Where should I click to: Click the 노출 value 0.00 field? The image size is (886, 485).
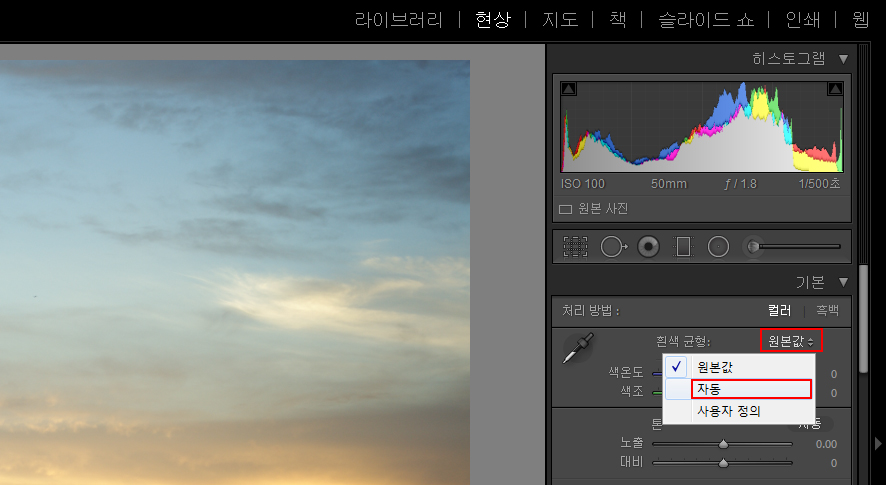[826, 444]
